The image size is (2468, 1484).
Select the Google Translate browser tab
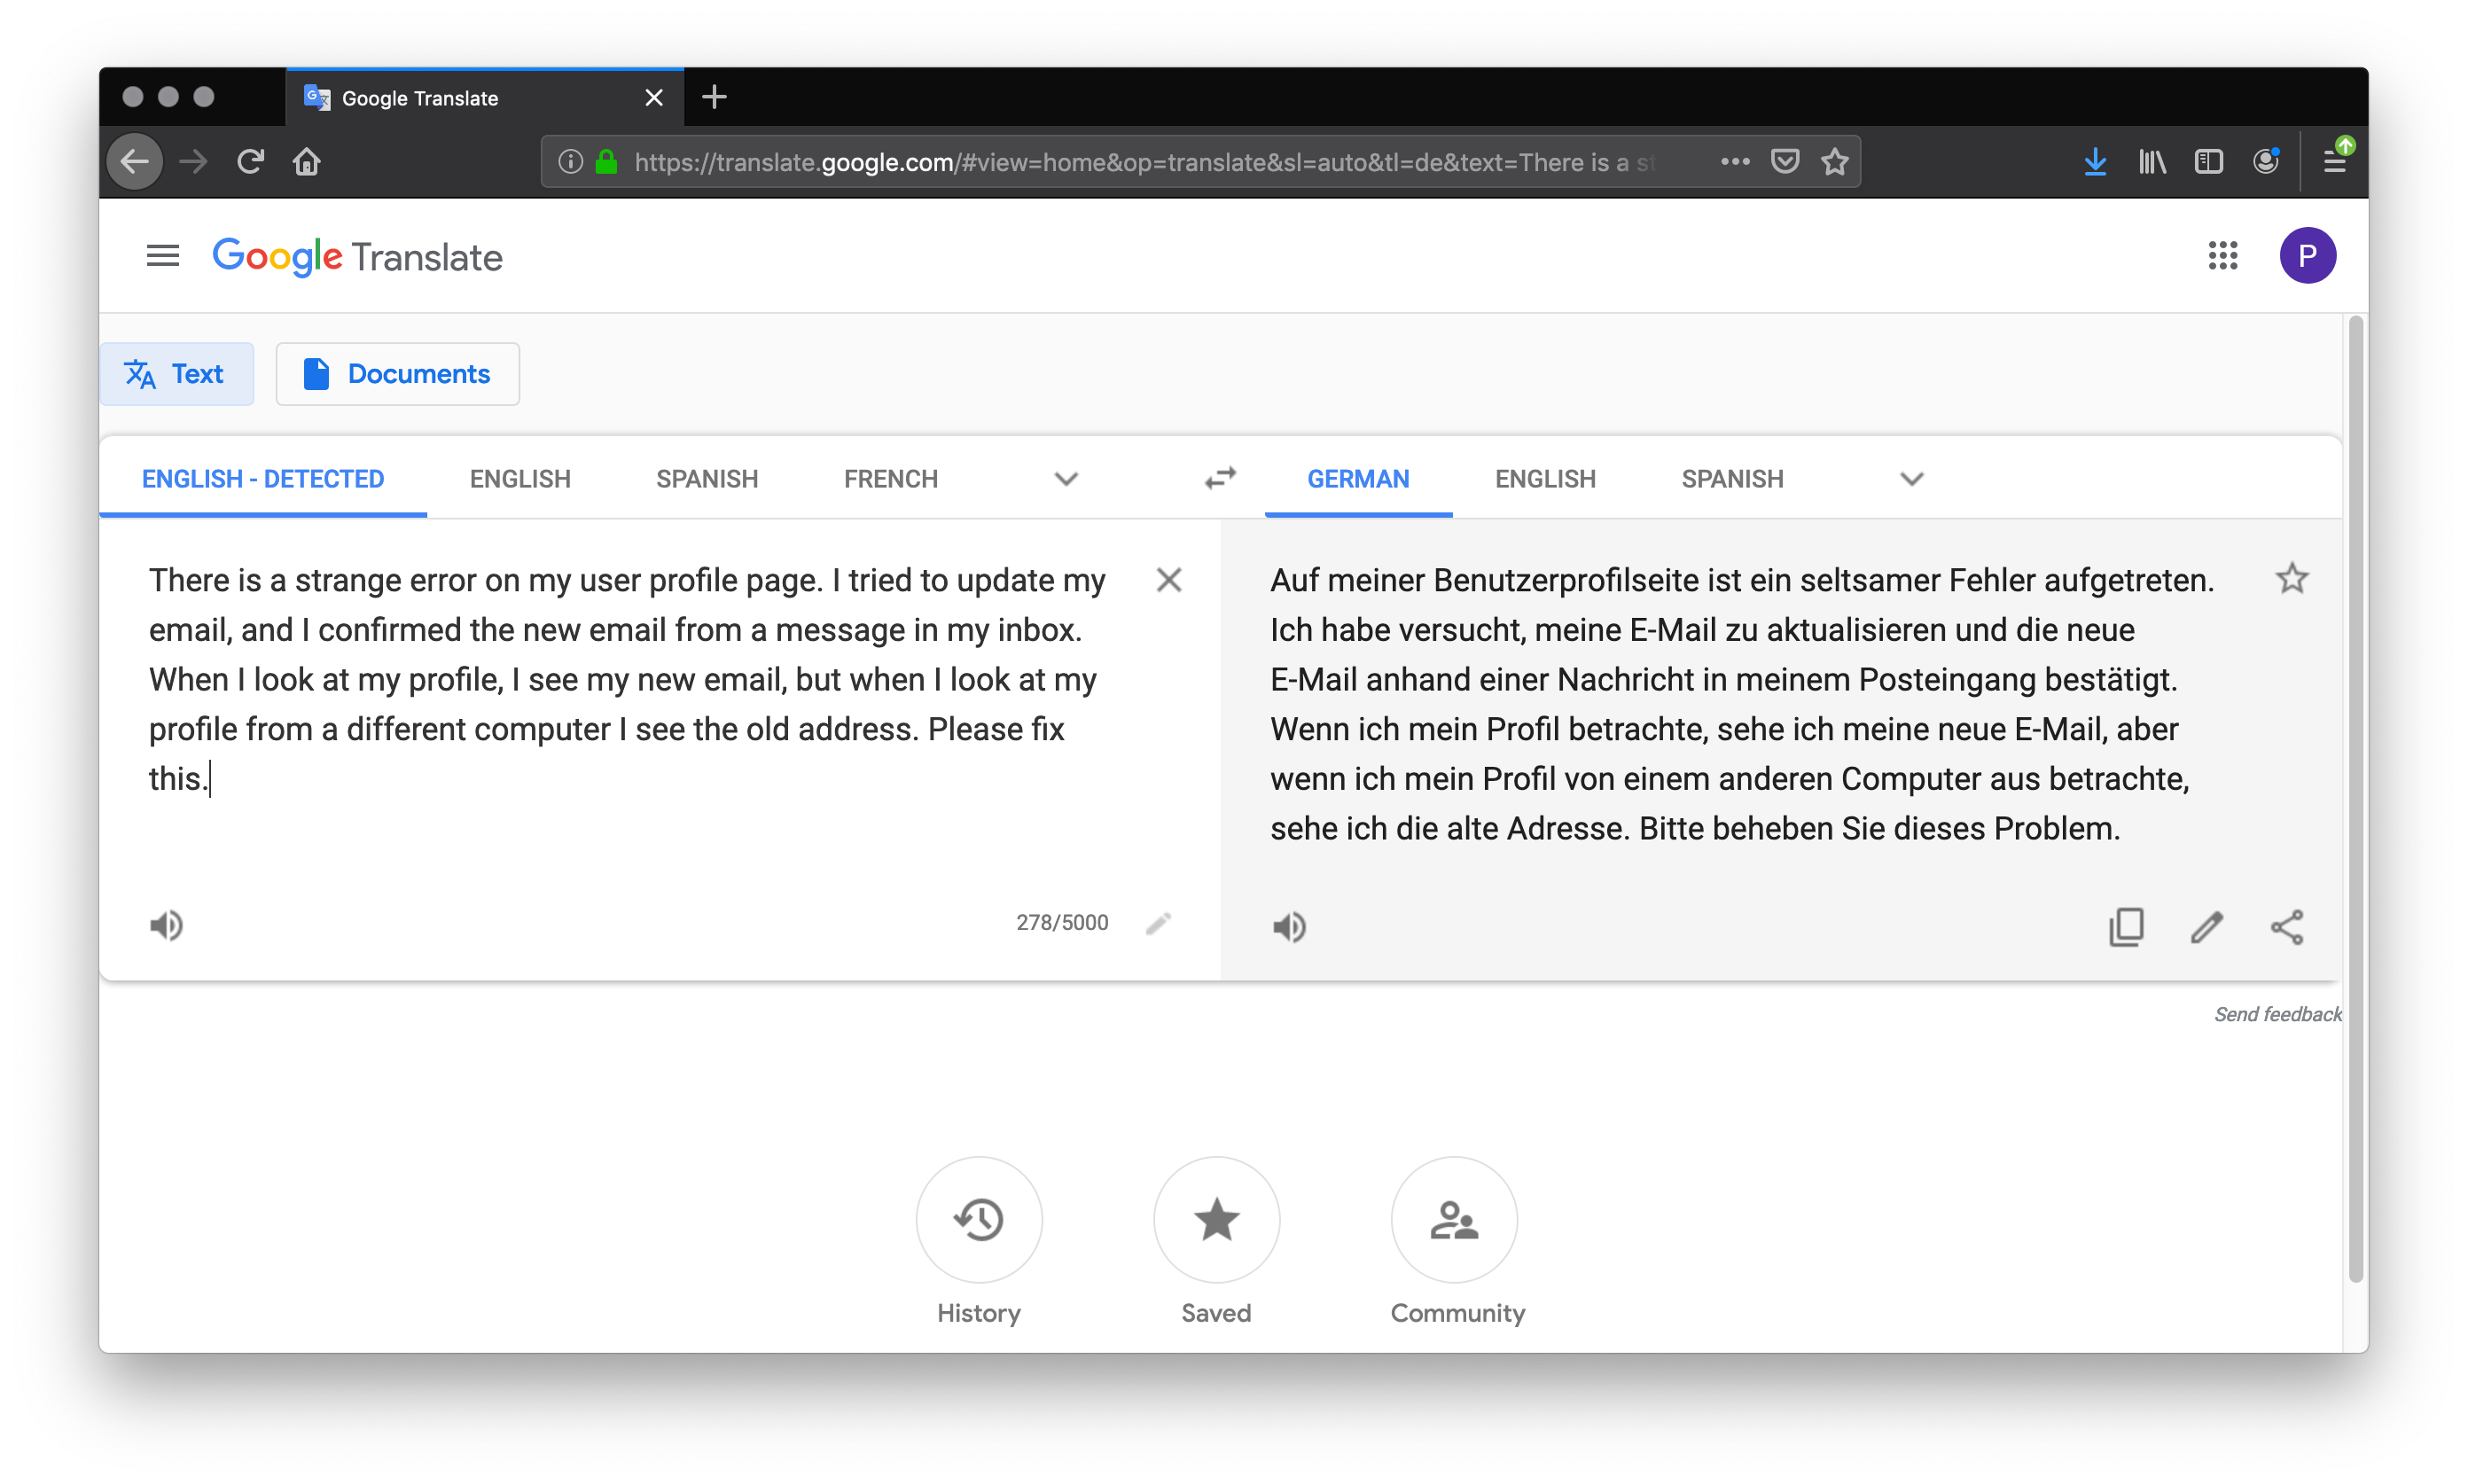point(485,98)
